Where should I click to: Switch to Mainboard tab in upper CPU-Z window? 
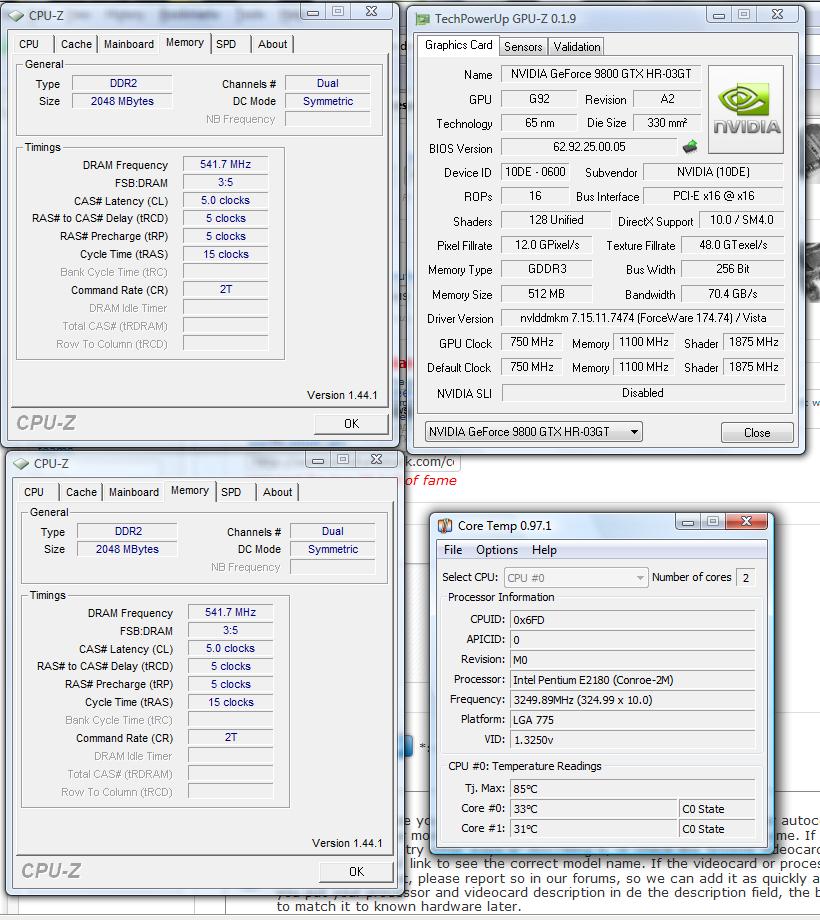click(x=129, y=44)
